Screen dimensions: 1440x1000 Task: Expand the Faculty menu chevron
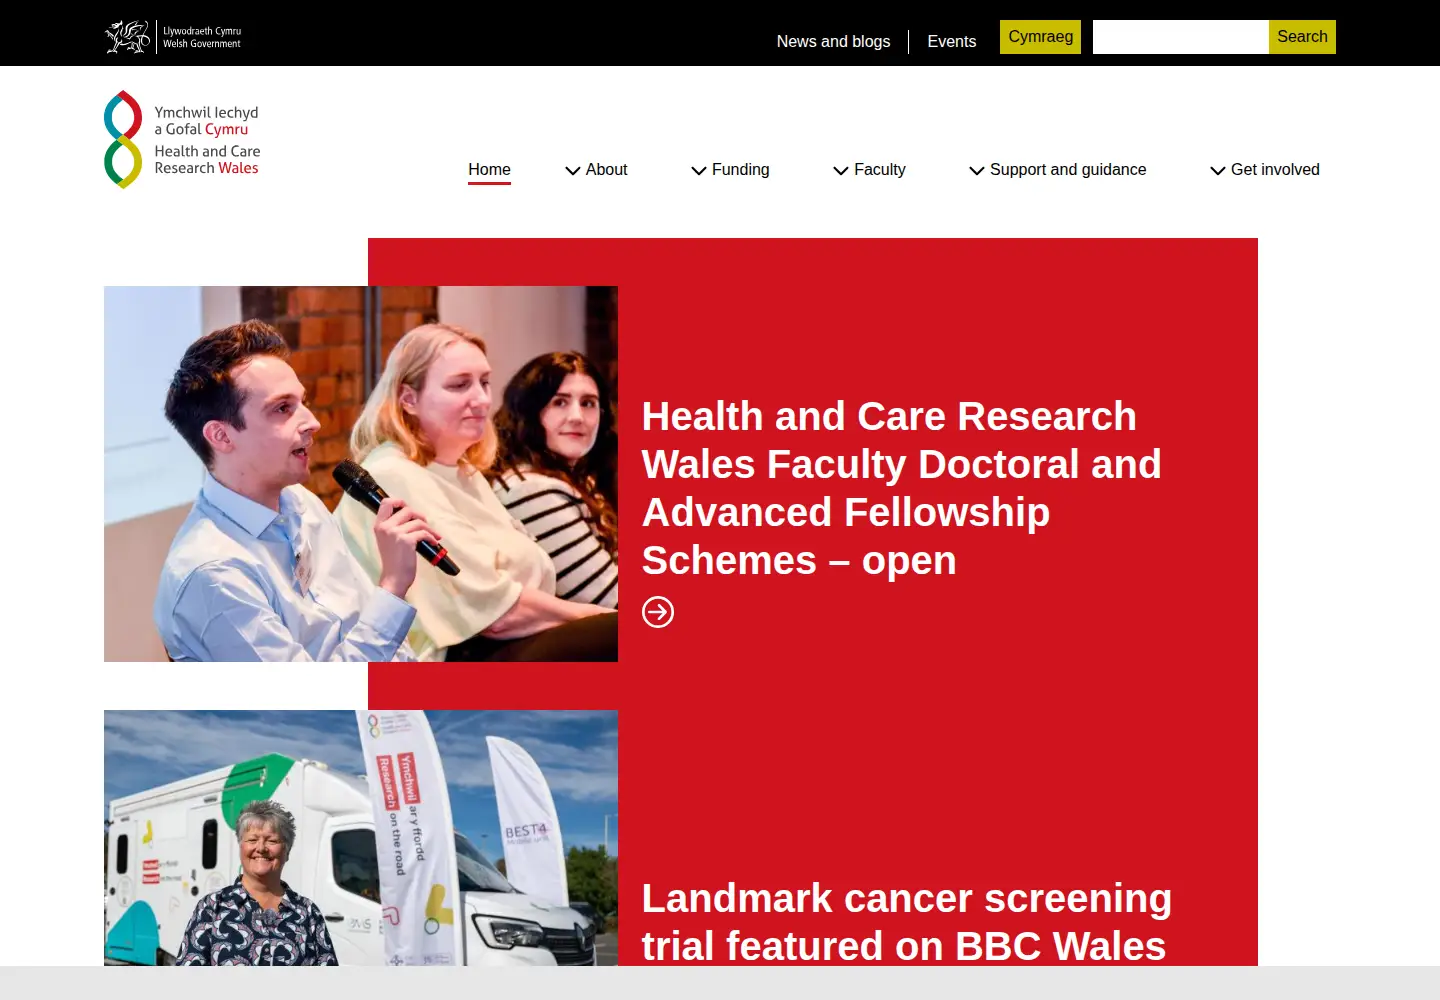pos(841,171)
